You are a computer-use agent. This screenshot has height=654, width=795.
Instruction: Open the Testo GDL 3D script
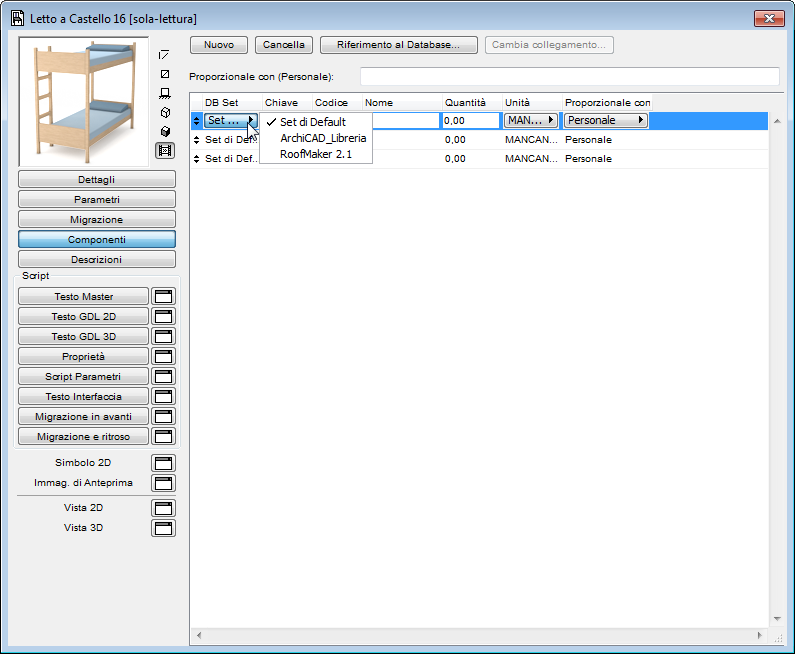[x=84, y=336]
